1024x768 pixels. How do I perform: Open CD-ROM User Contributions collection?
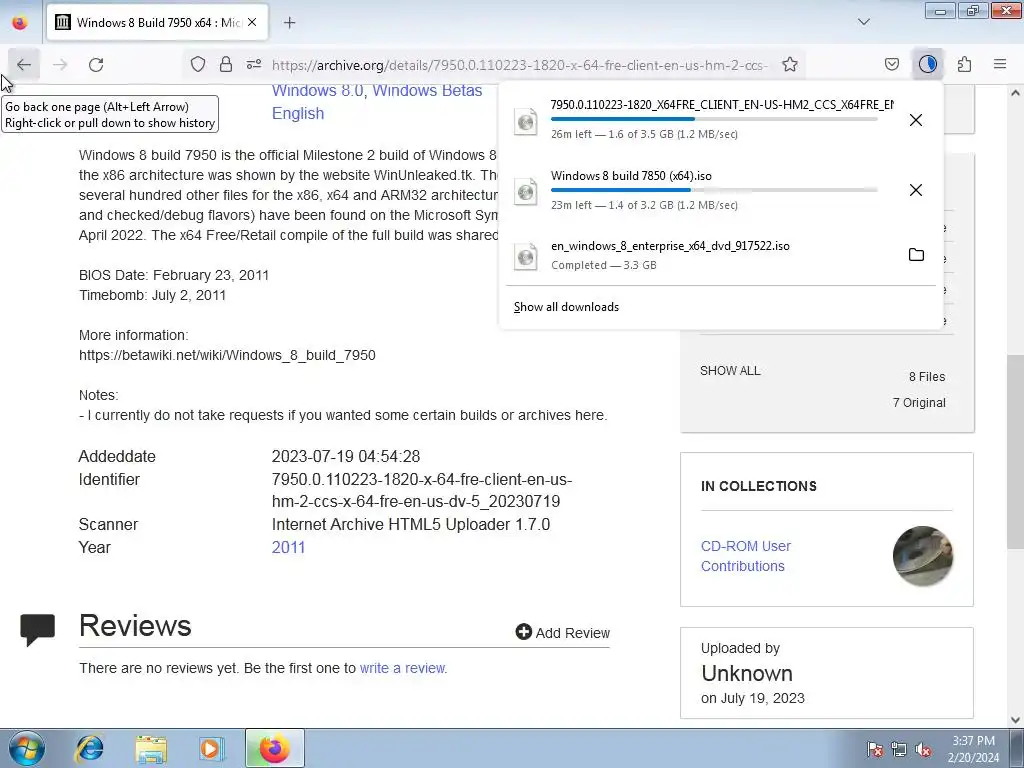746,556
